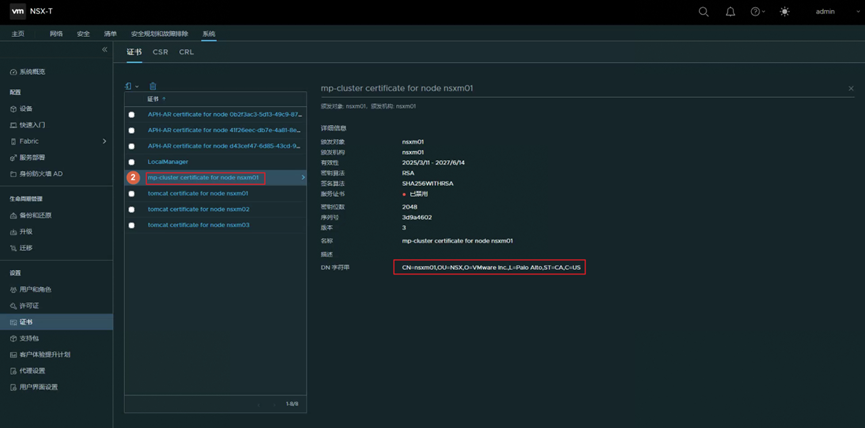This screenshot has height=428, width=865.
Task: Switch to the CRL sub-tab
Action: tap(186, 52)
